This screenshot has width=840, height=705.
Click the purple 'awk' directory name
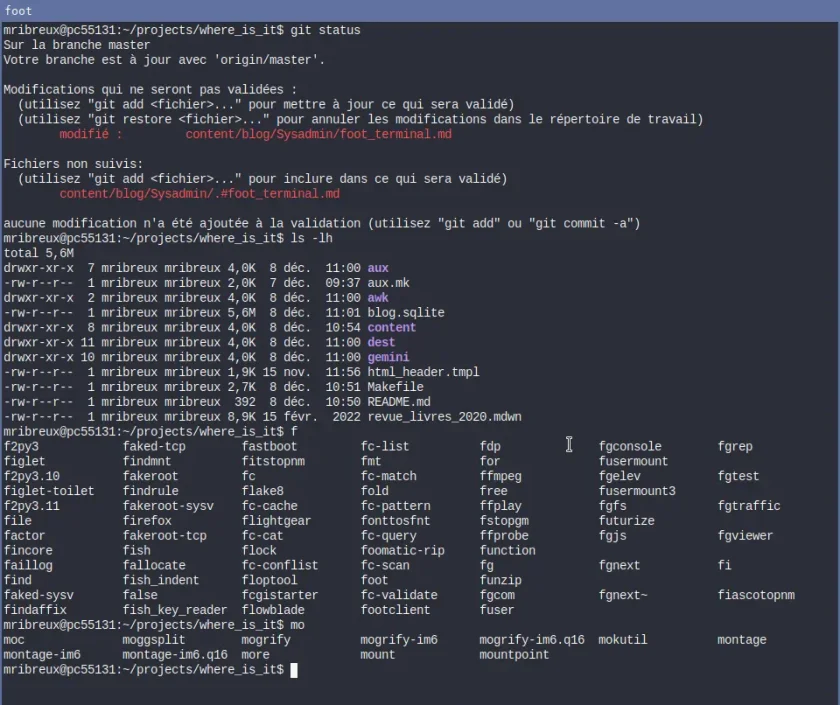click(x=378, y=298)
